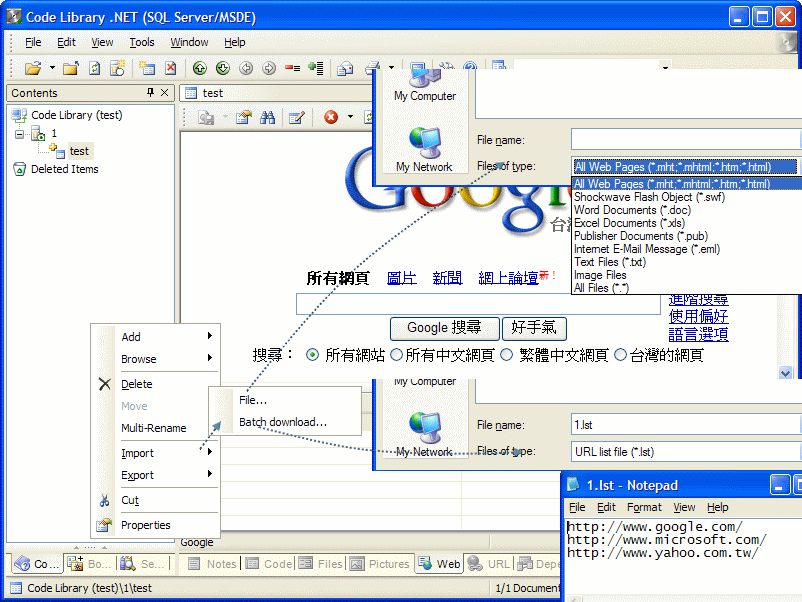Image resolution: width=802 pixels, height=602 pixels.
Task: Switch to the Files tab
Action: [x=321, y=564]
